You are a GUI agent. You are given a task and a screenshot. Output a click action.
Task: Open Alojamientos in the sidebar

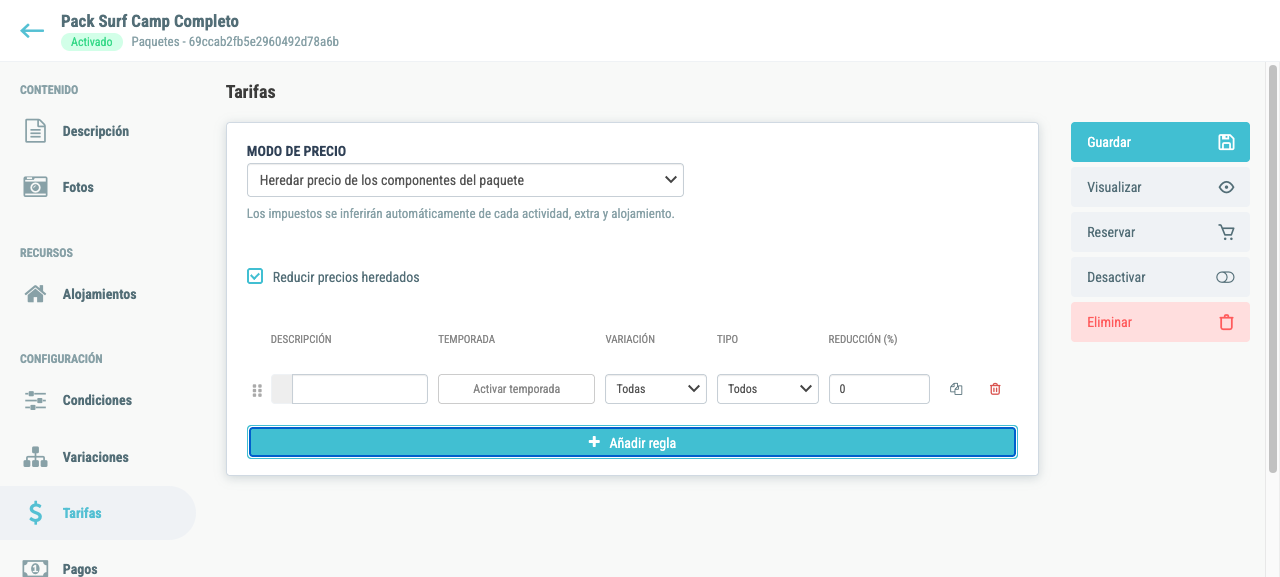[x=98, y=294]
